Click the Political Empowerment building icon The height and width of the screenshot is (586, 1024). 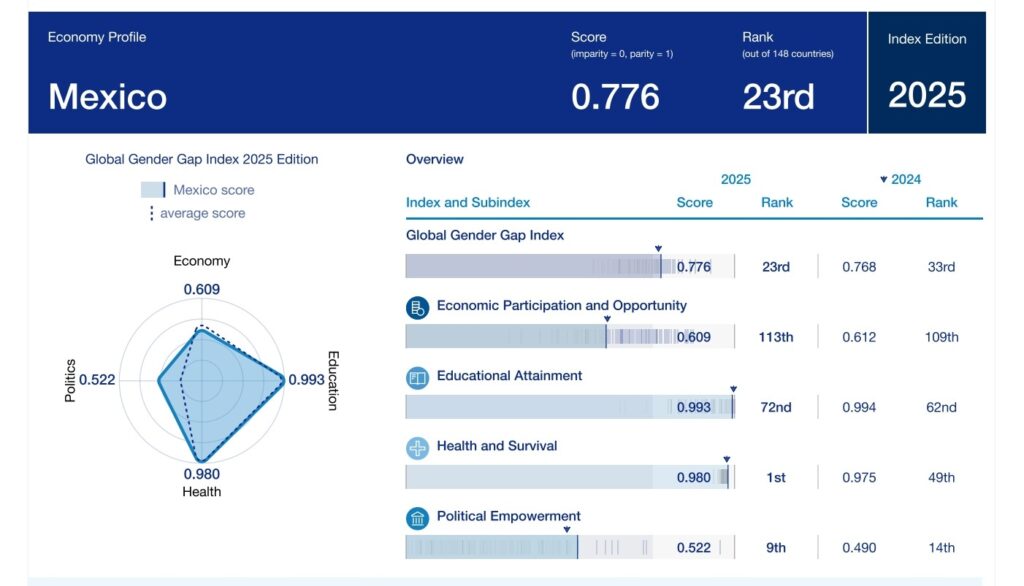(x=417, y=518)
